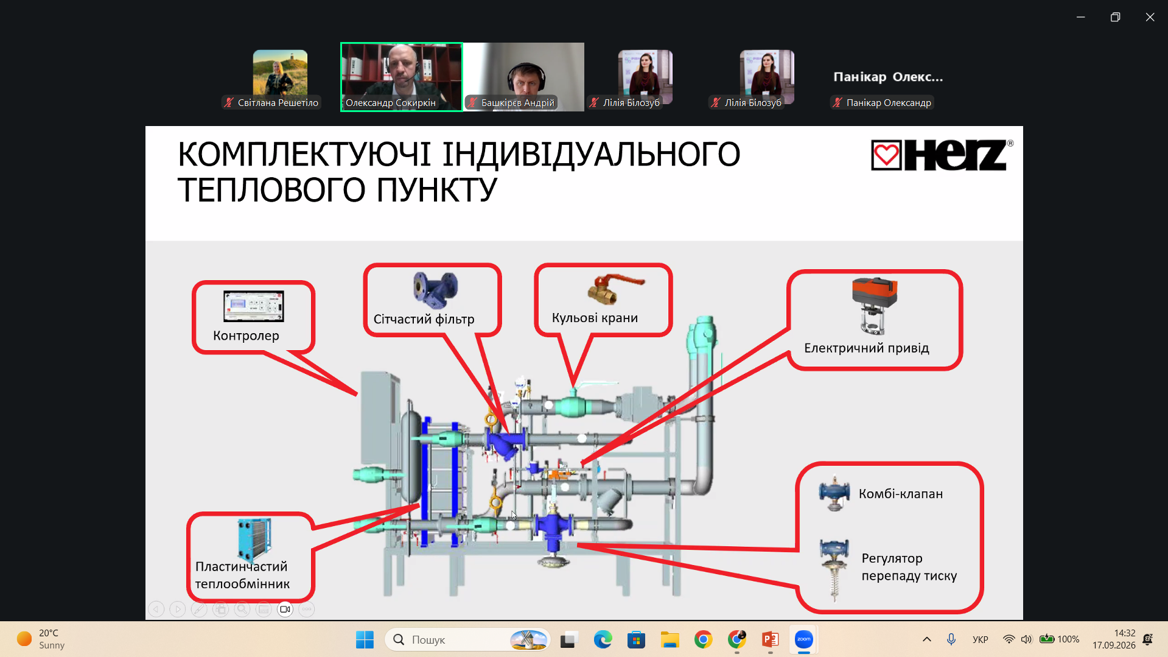1168x657 pixels.
Task: Toggle subtitles icon in slideshow toolbar
Action: (x=264, y=609)
